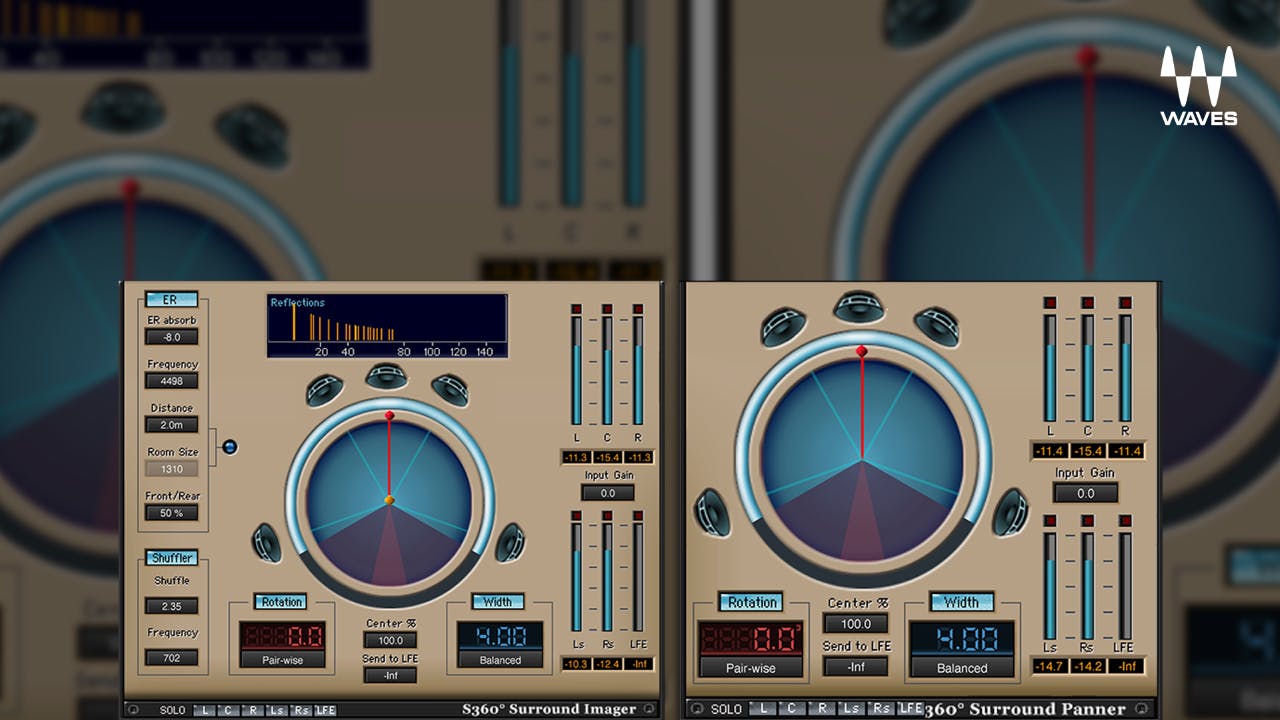Open the Pair-wise selector in Surround Panner

click(x=751, y=668)
